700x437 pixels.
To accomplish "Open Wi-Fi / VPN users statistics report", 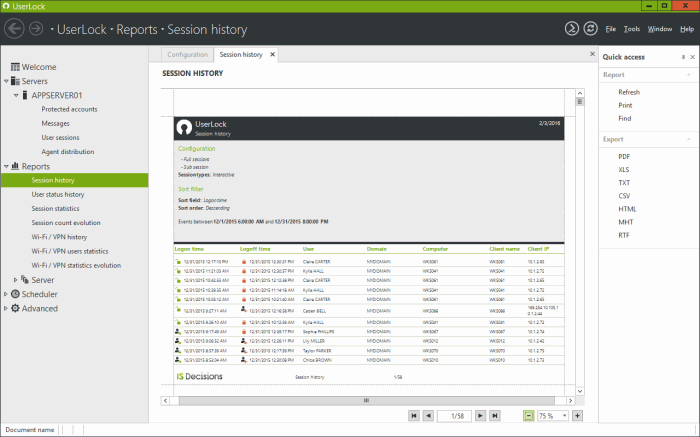I will 70,251.
